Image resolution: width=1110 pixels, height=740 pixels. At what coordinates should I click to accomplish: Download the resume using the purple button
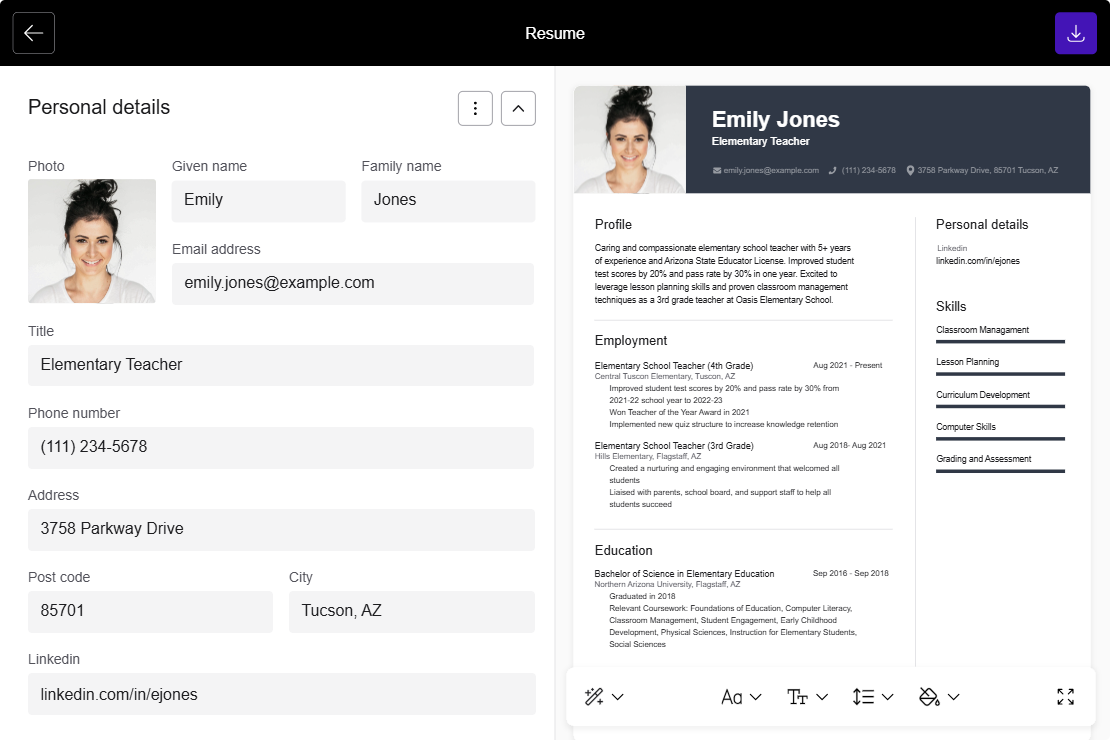point(1075,33)
